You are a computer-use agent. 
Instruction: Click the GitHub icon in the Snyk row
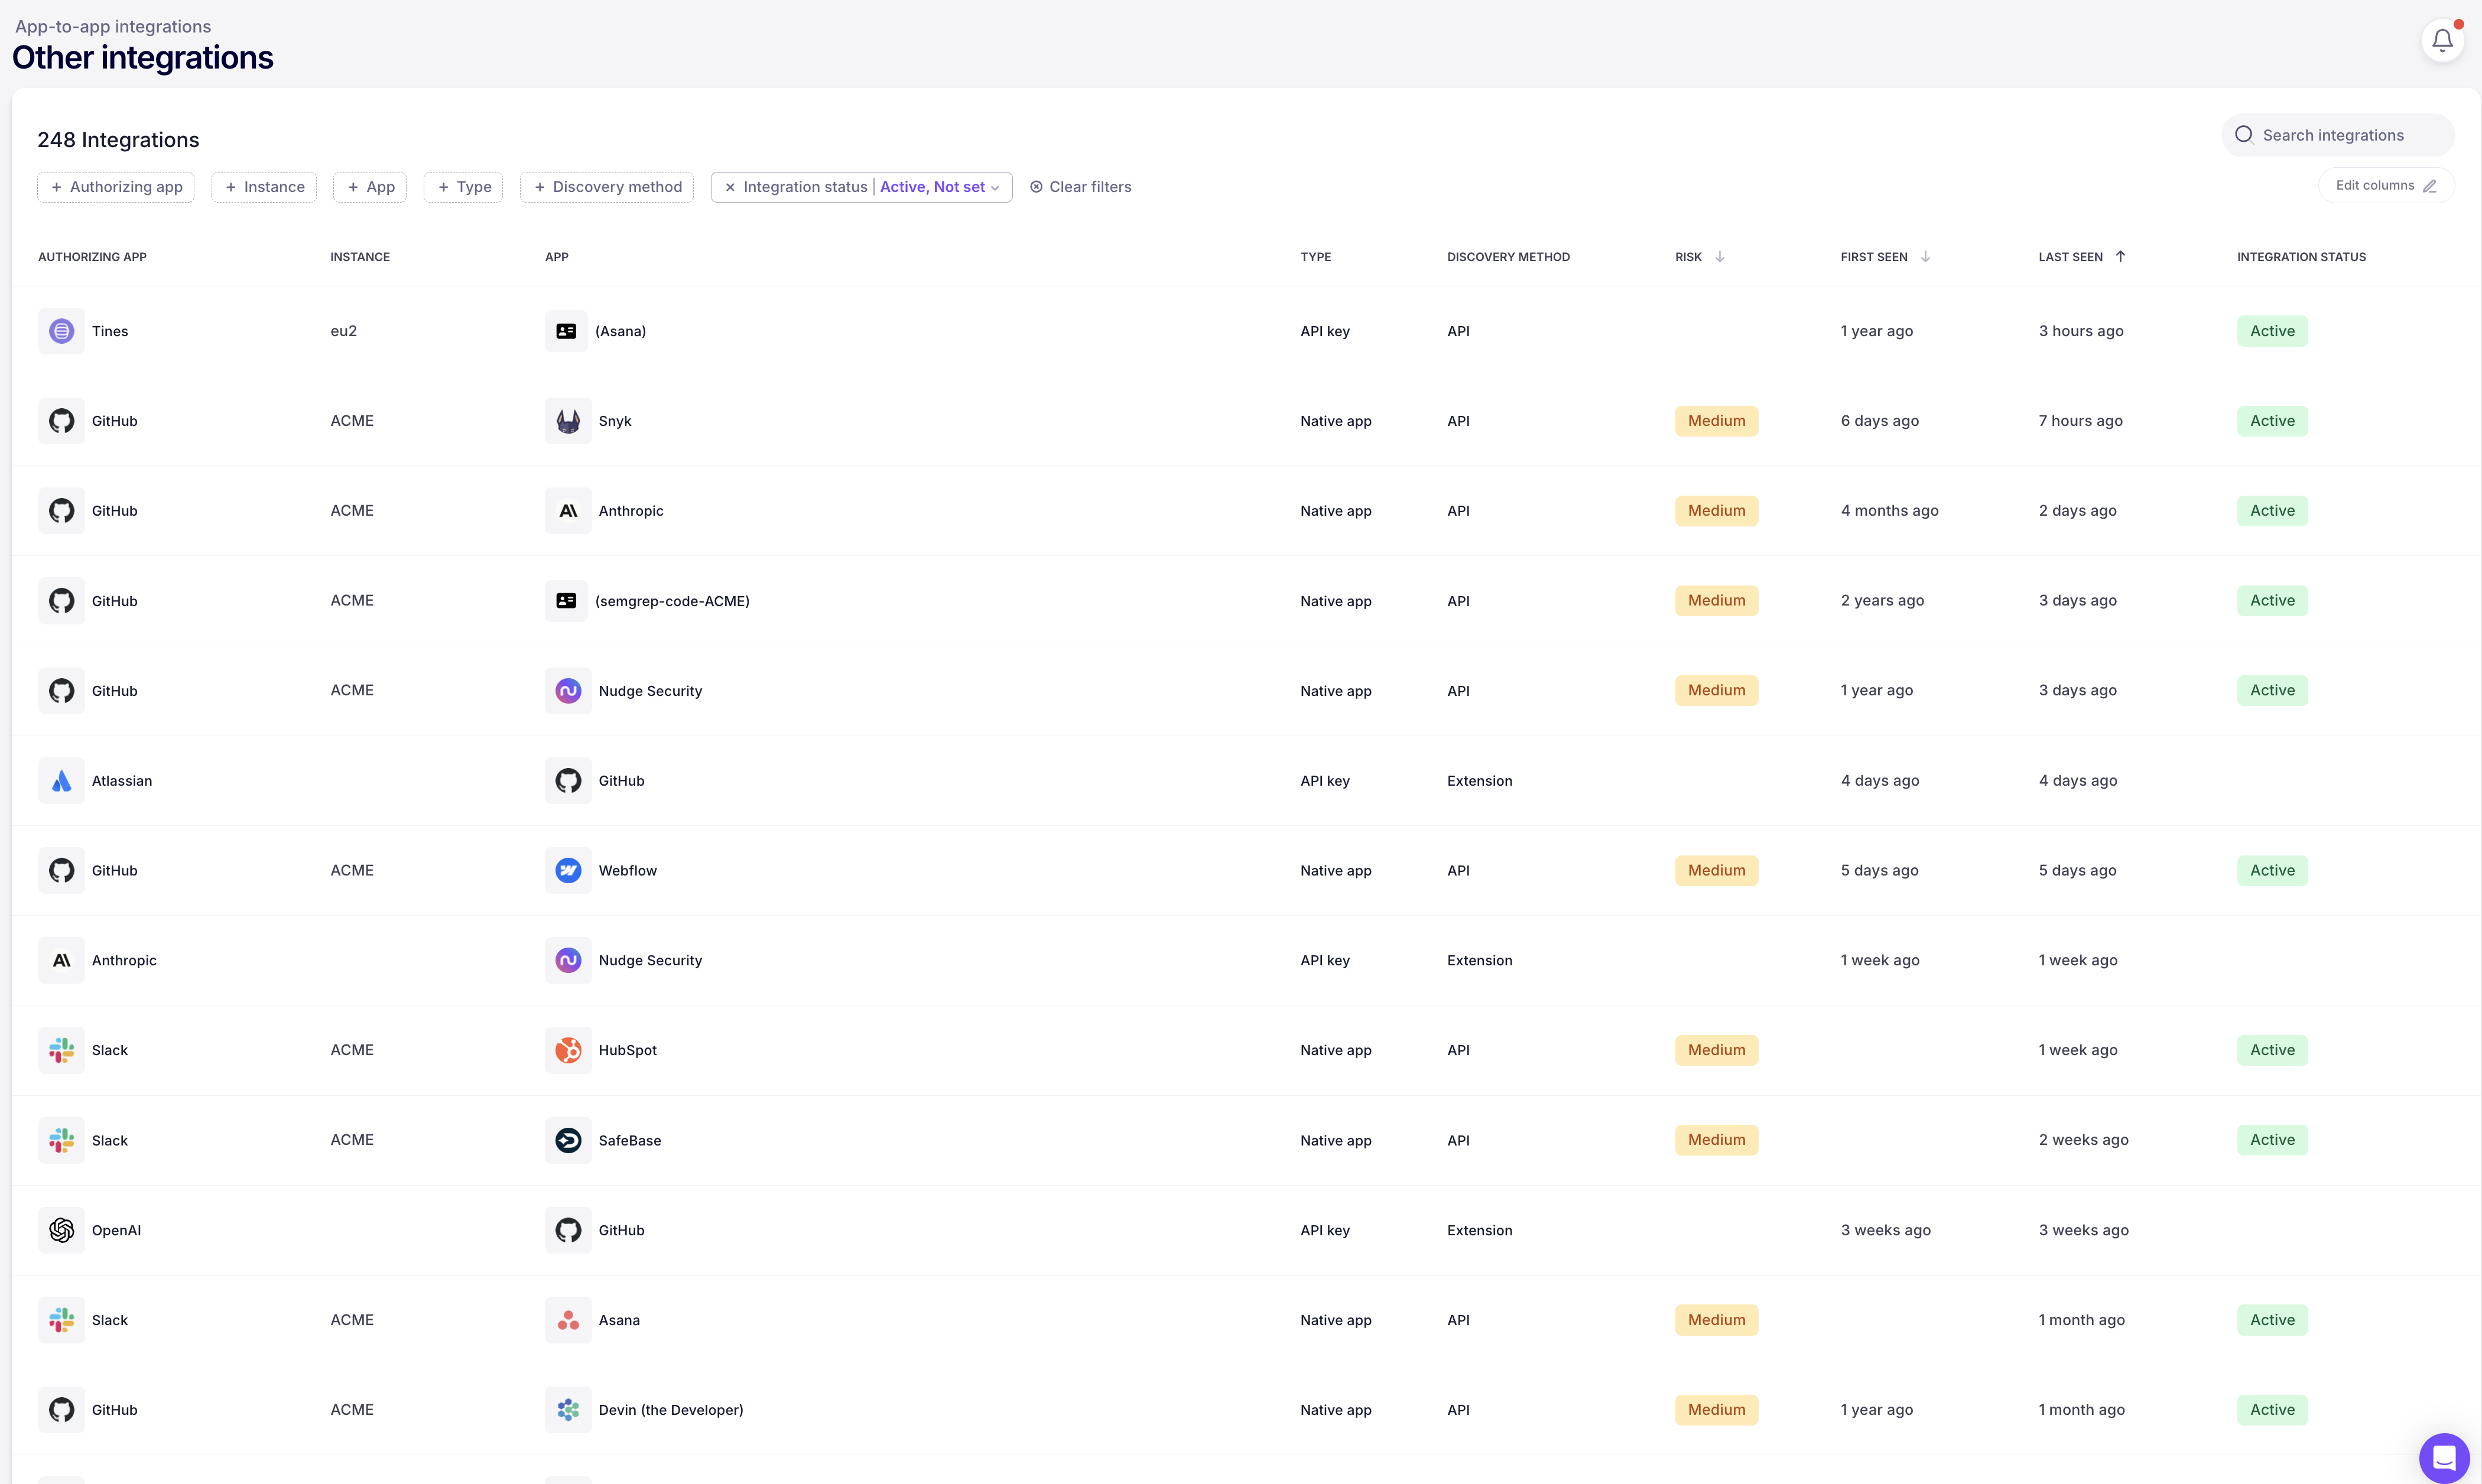point(62,421)
